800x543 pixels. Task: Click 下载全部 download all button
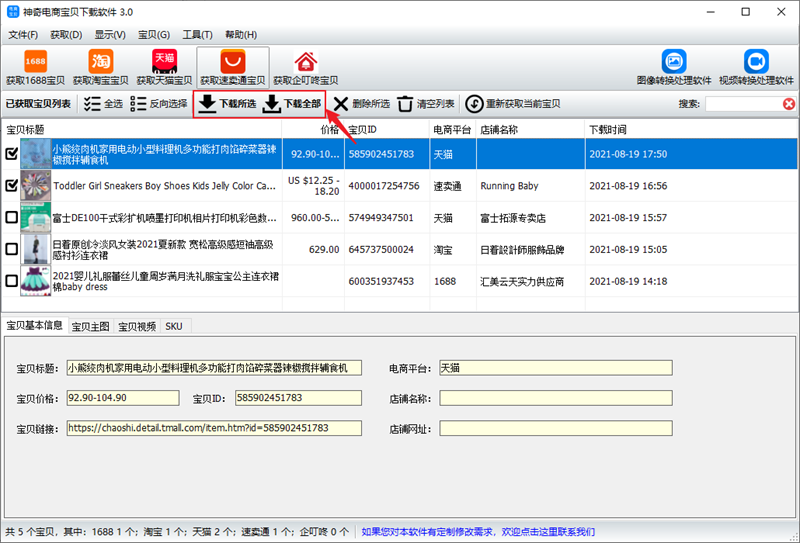click(x=292, y=104)
